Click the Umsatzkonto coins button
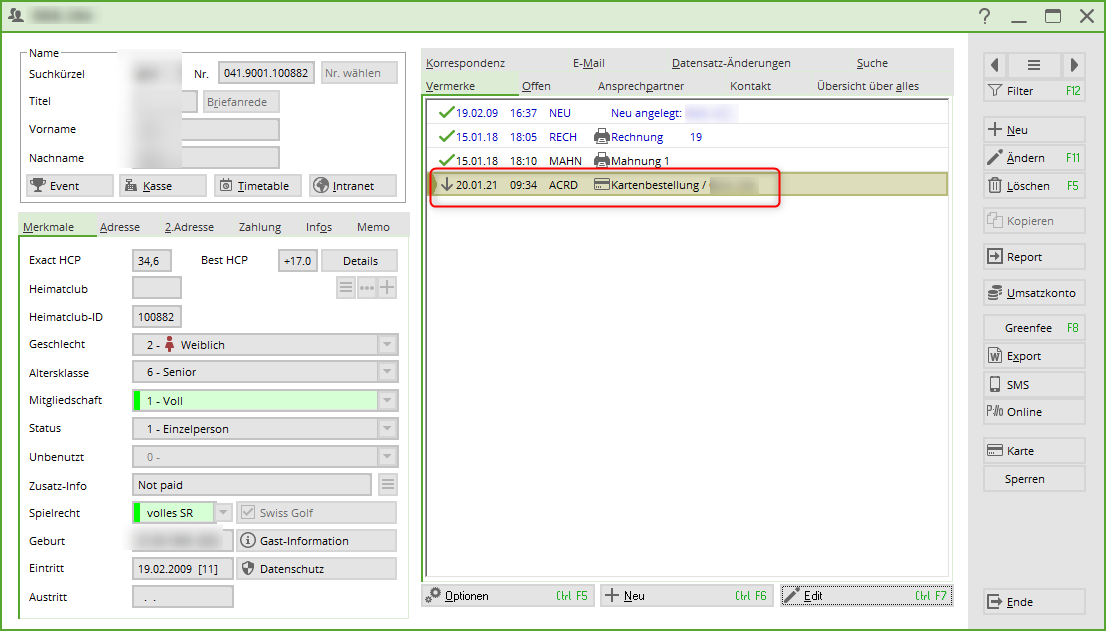The height and width of the screenshot is (631, 1106). [1033, 293]
